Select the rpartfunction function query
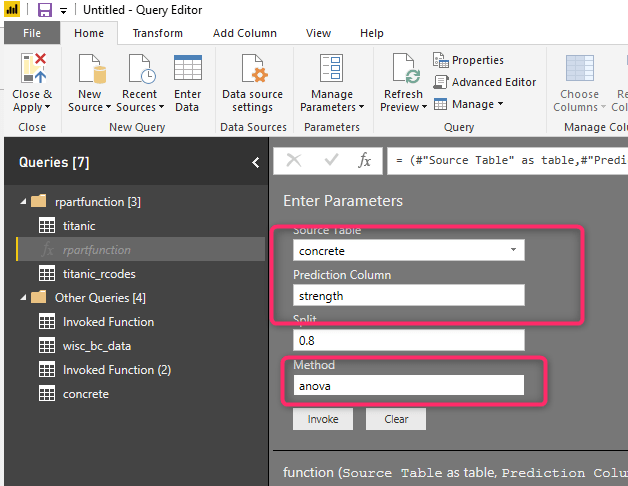Screen dimensions: 628x486 (140, 250)
